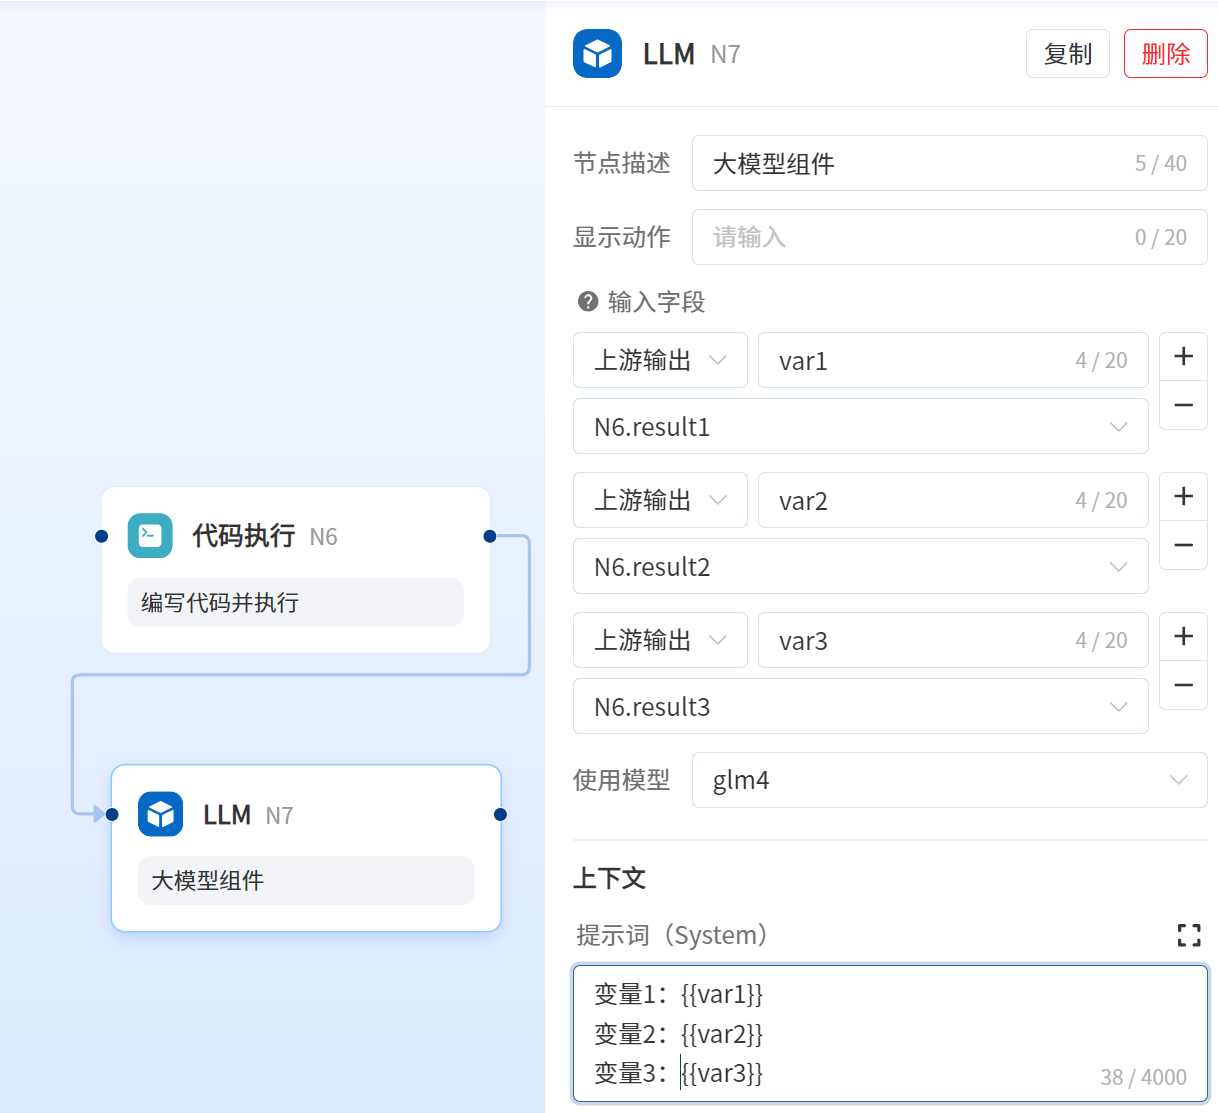Viewport: 1218px width, 1113px height.
Task: Expand the system prompt editor to fullscreen
Action: point(1188,935)
